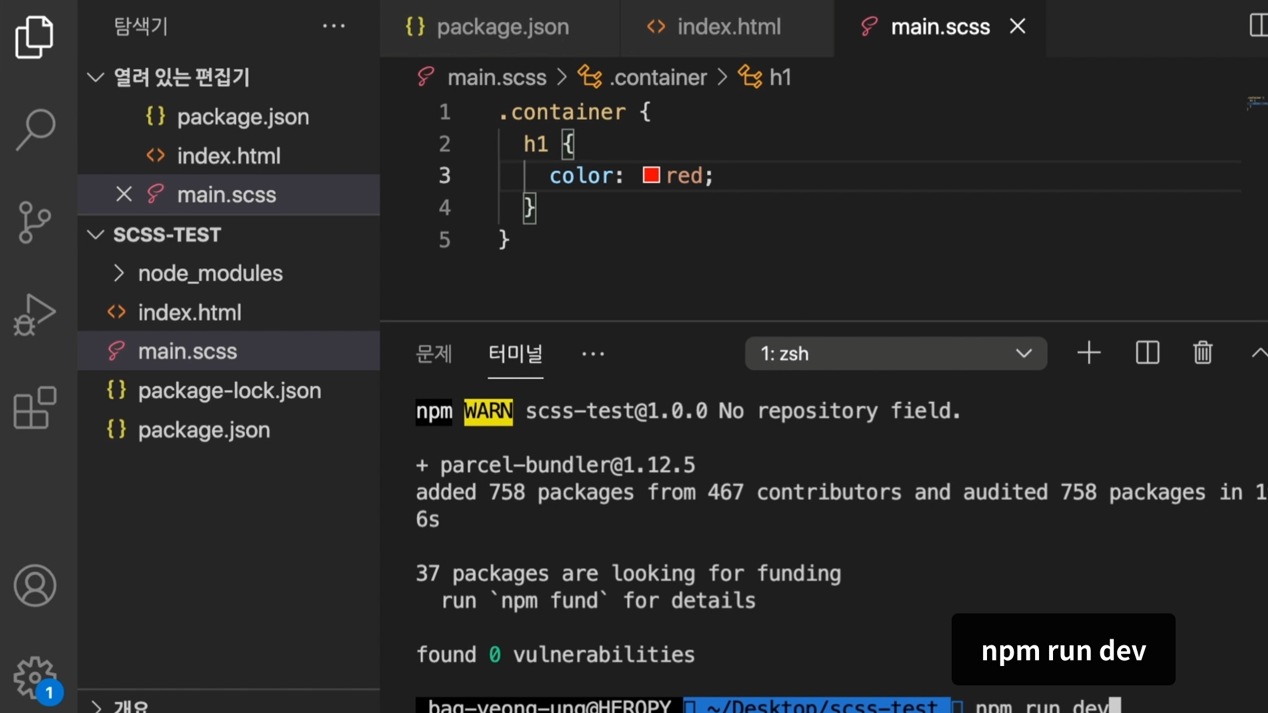Viewport: 1268px width, 713px height.
Task: Open the Extensions view
Action: (35, 408)
